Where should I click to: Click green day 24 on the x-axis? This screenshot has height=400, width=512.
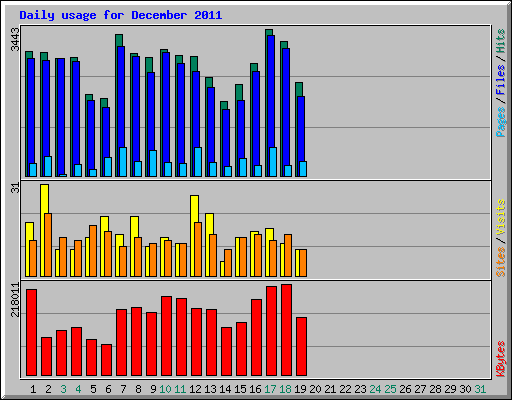[375, 389]
